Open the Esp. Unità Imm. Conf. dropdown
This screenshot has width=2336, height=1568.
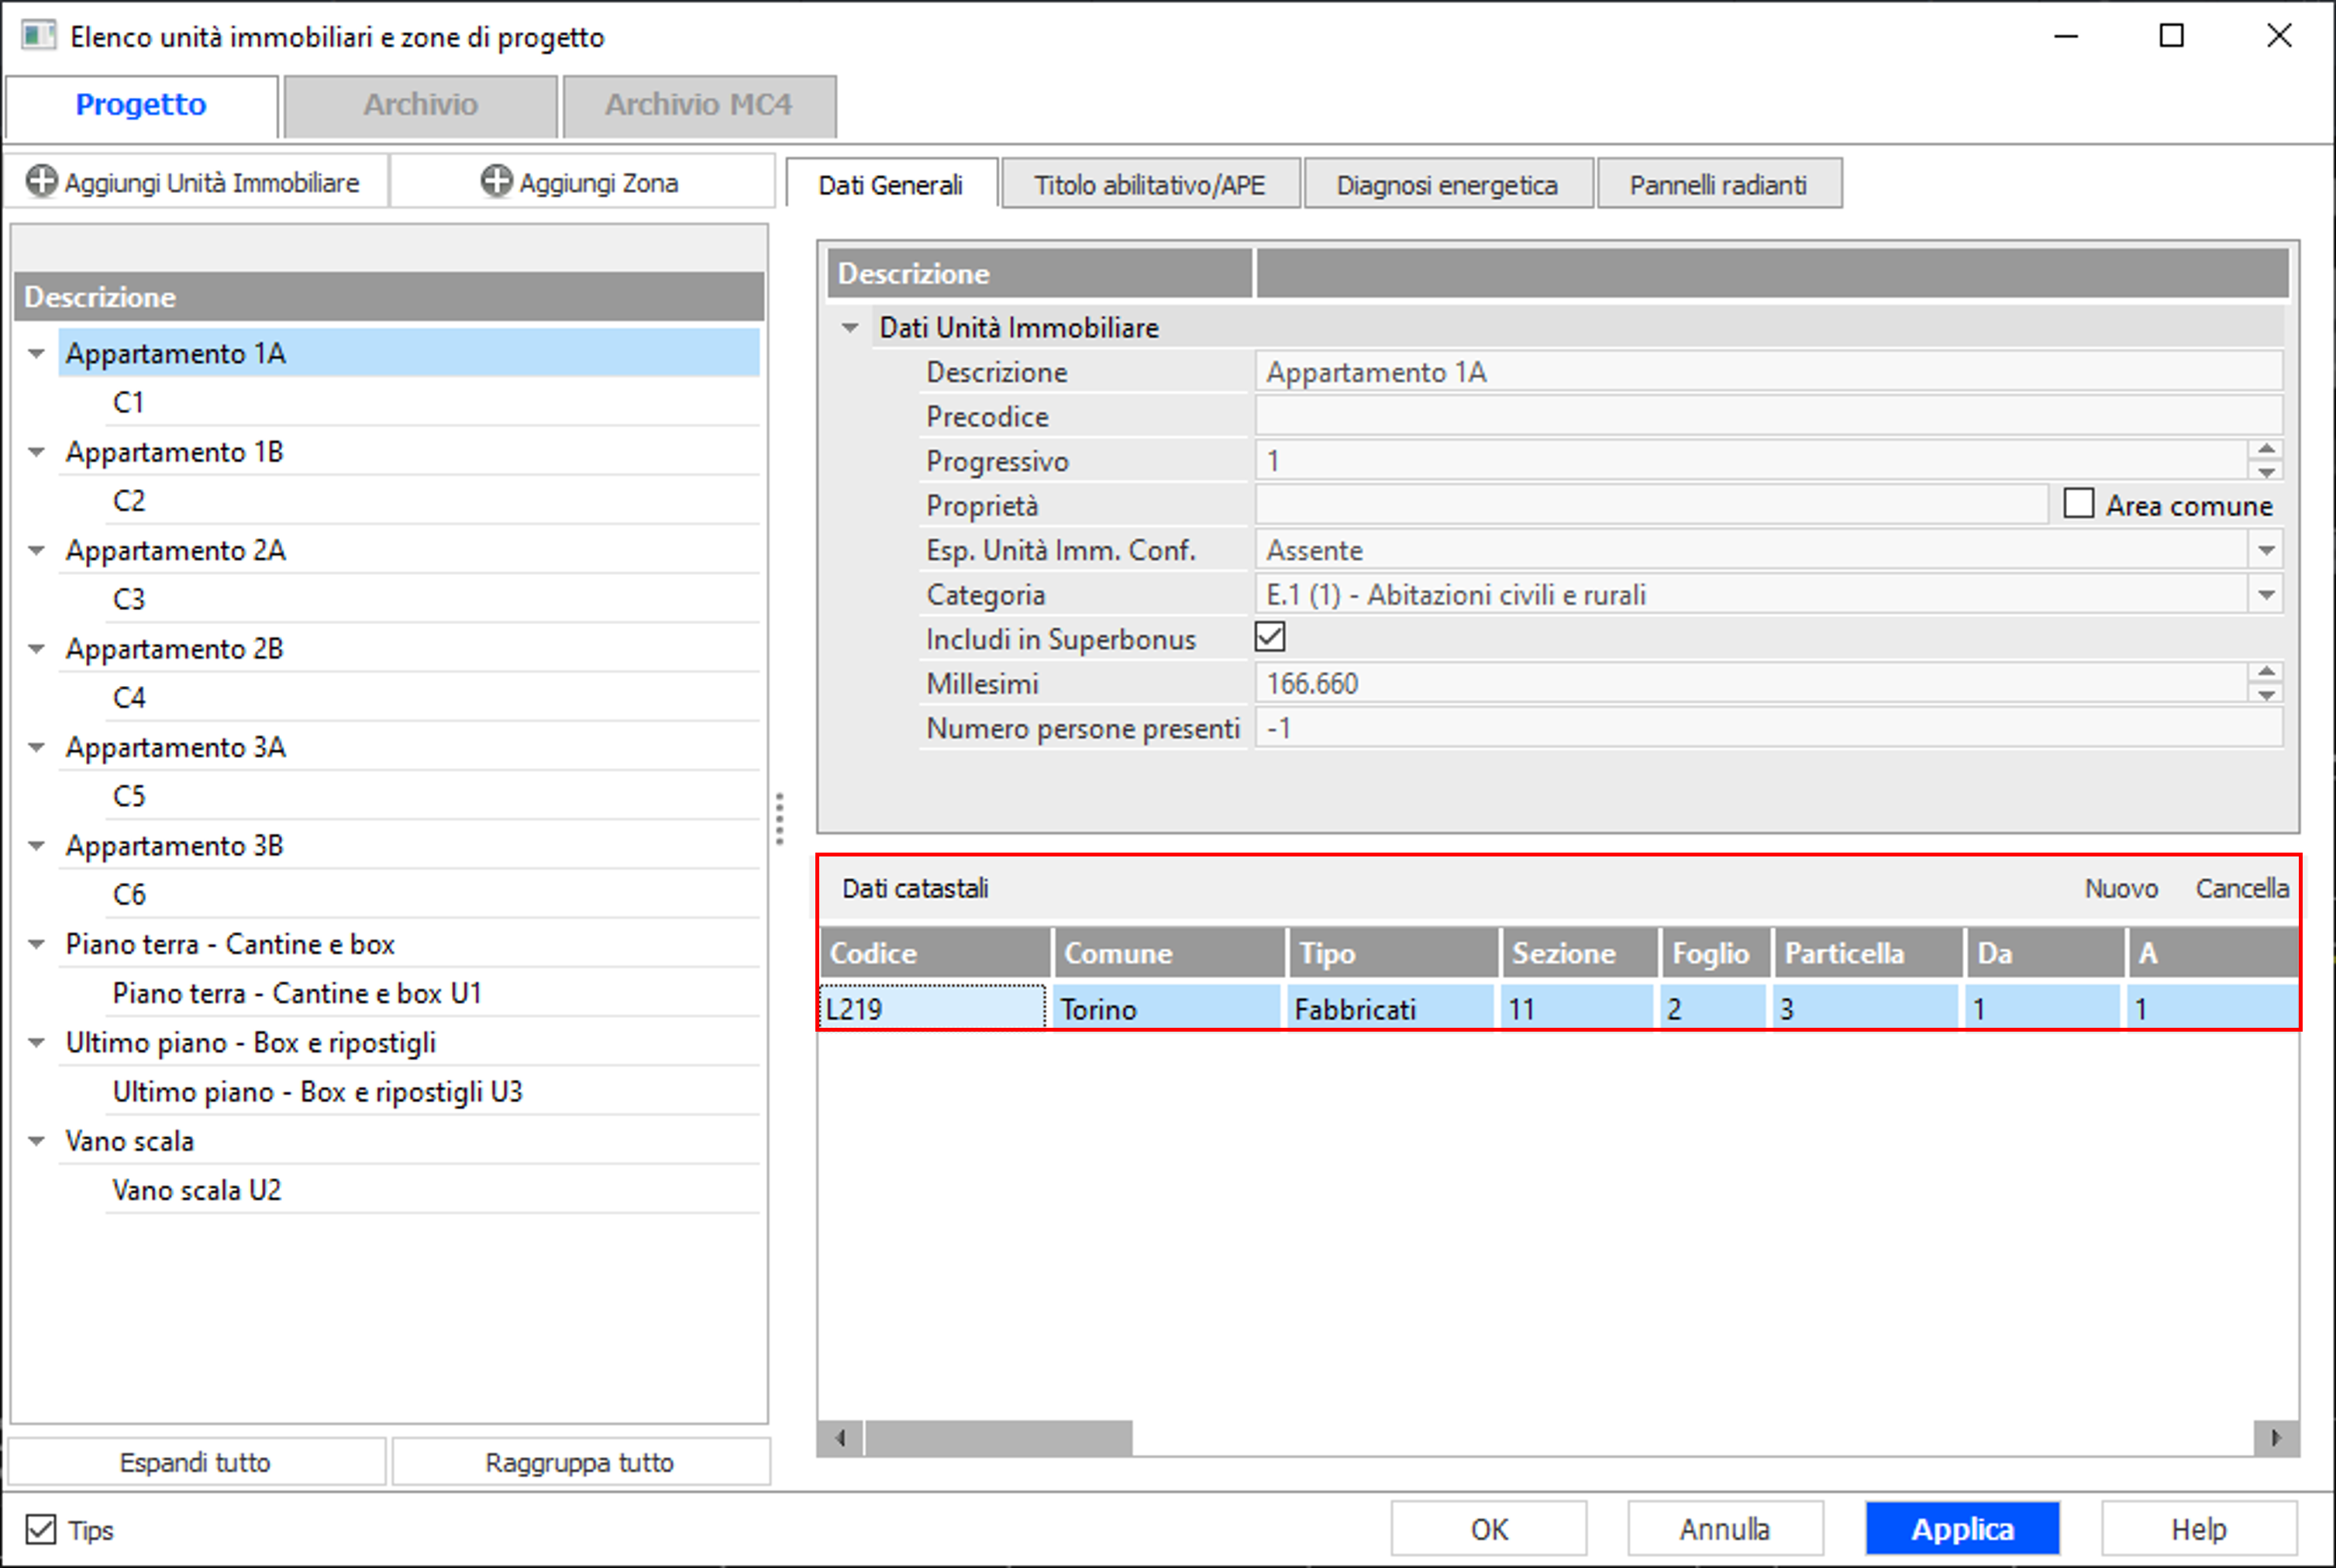tap(2266, 550)
